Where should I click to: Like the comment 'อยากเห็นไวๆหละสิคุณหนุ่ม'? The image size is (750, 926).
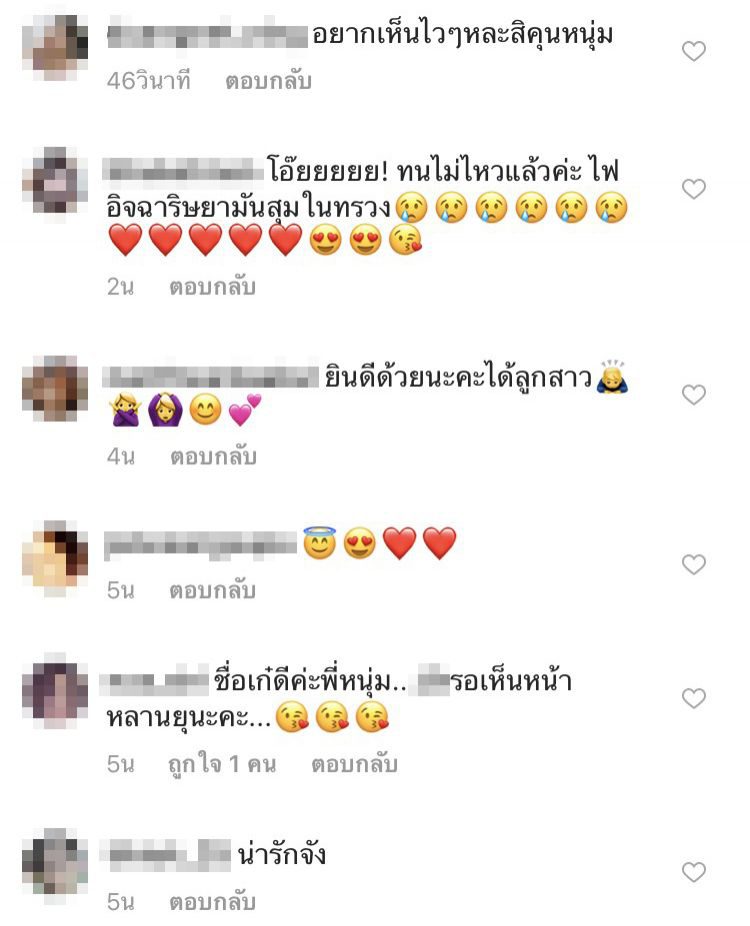pos(694,51)
